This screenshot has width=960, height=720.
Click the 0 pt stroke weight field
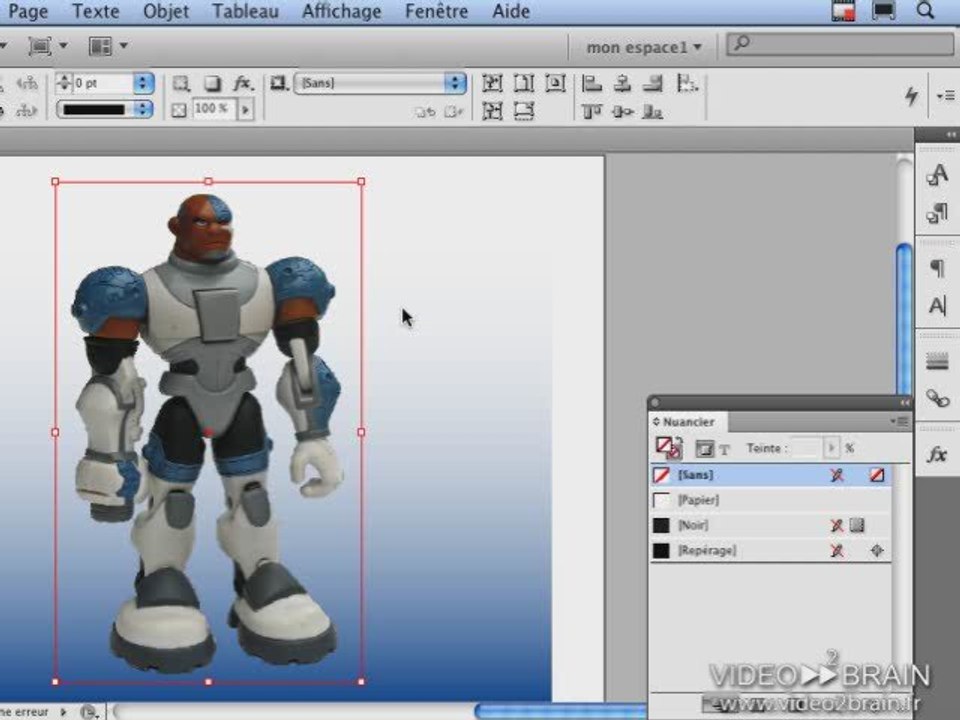102,83
